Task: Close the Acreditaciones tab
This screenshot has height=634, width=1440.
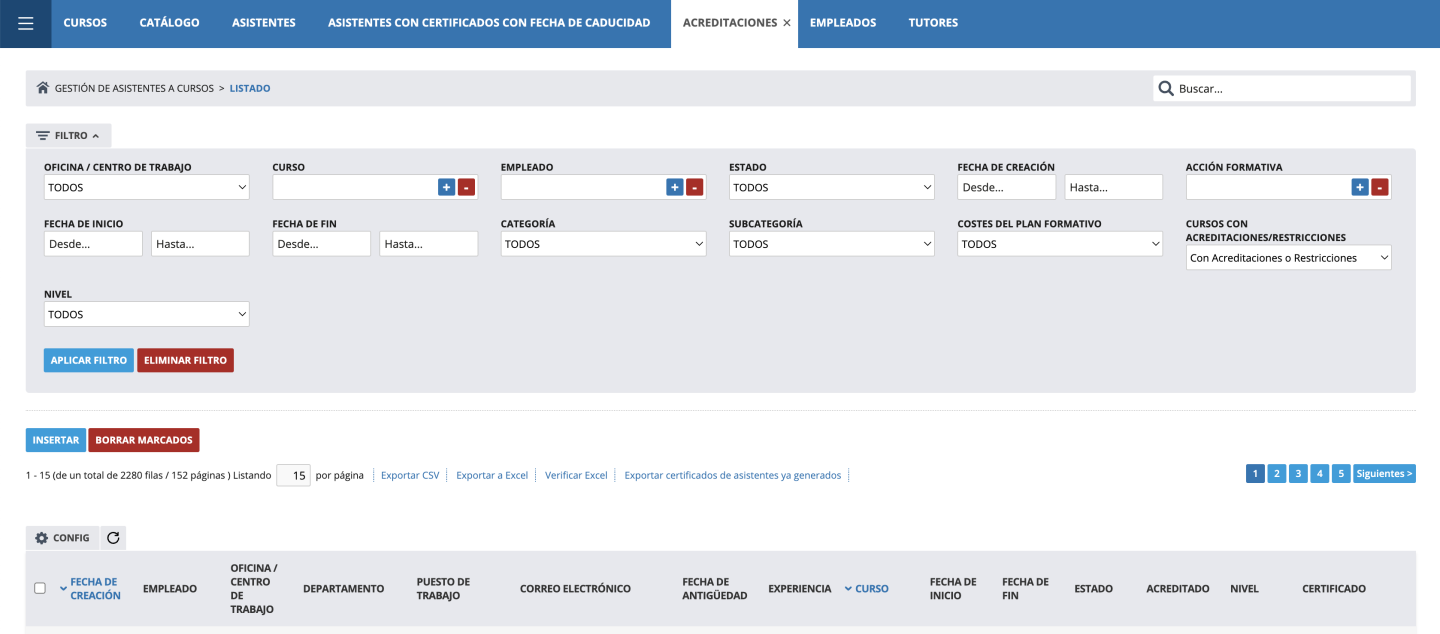Action: point(787,23)
